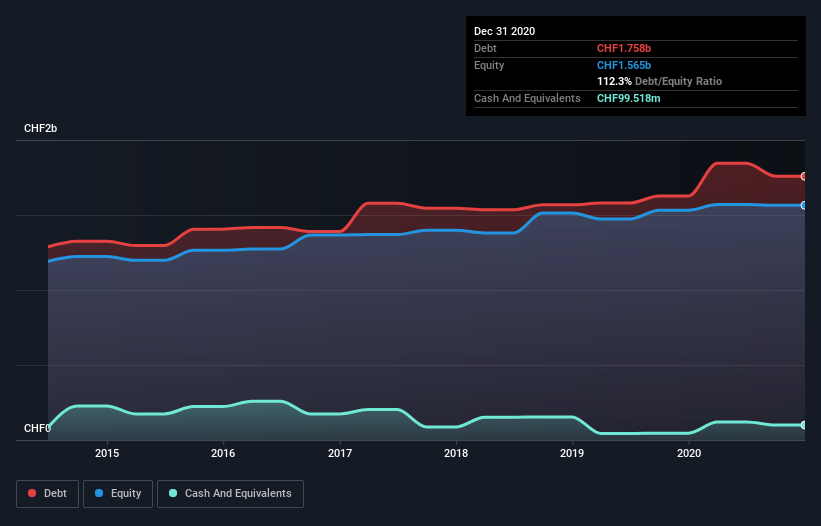Select the blue Equity endpoint marker on chart
This screenshot has height=526, width=821.
(804, 205)
